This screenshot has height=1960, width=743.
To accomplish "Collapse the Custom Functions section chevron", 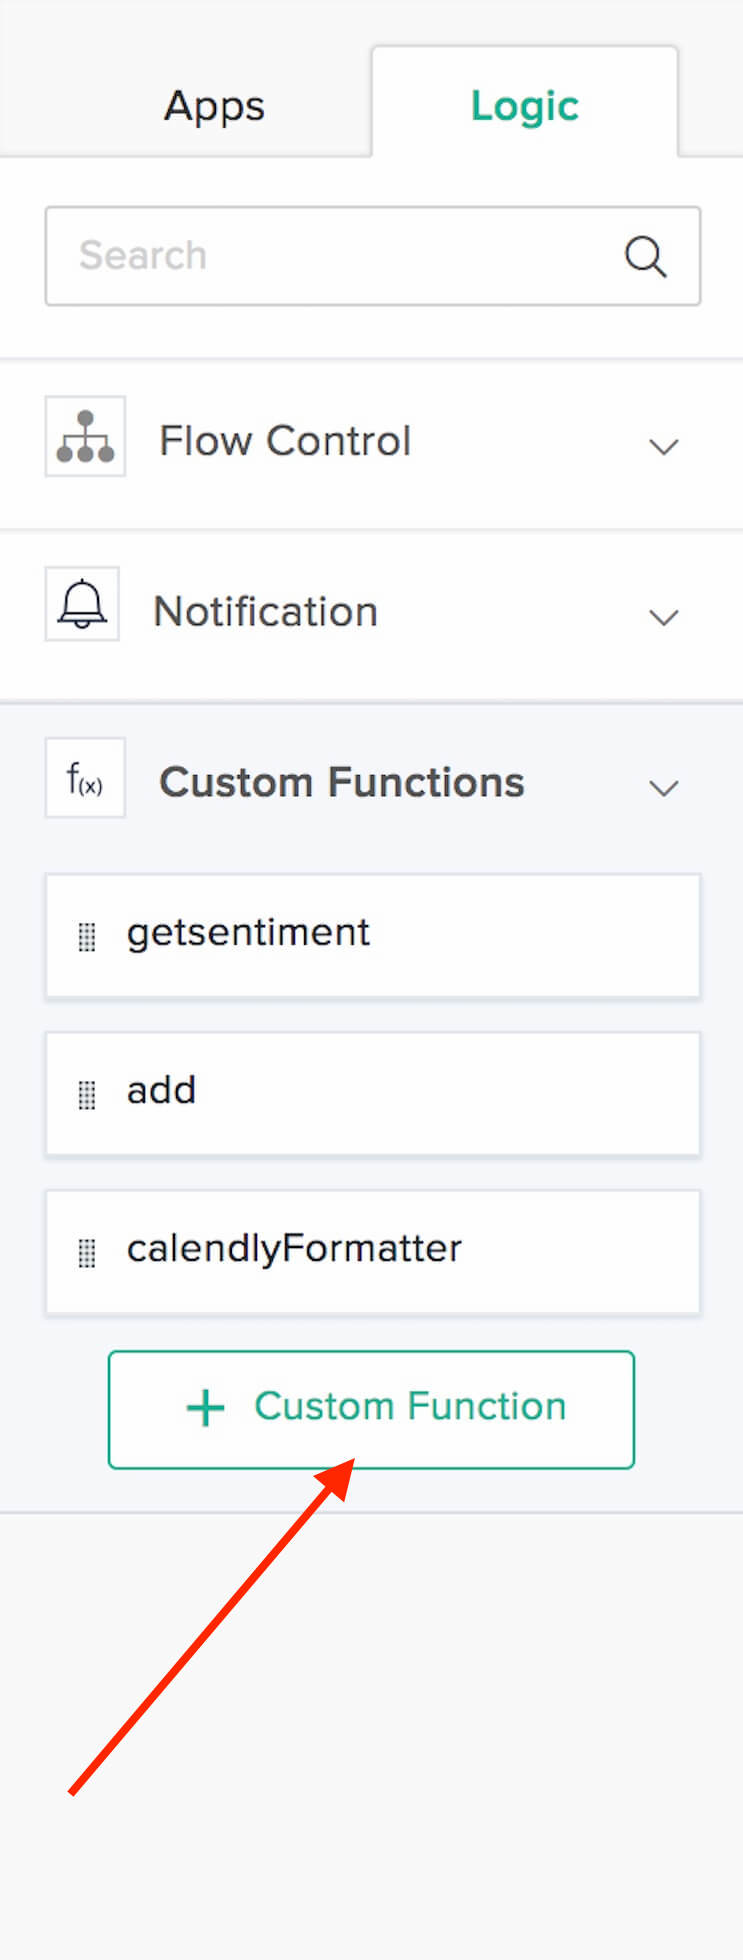I will tap(664, 788).
